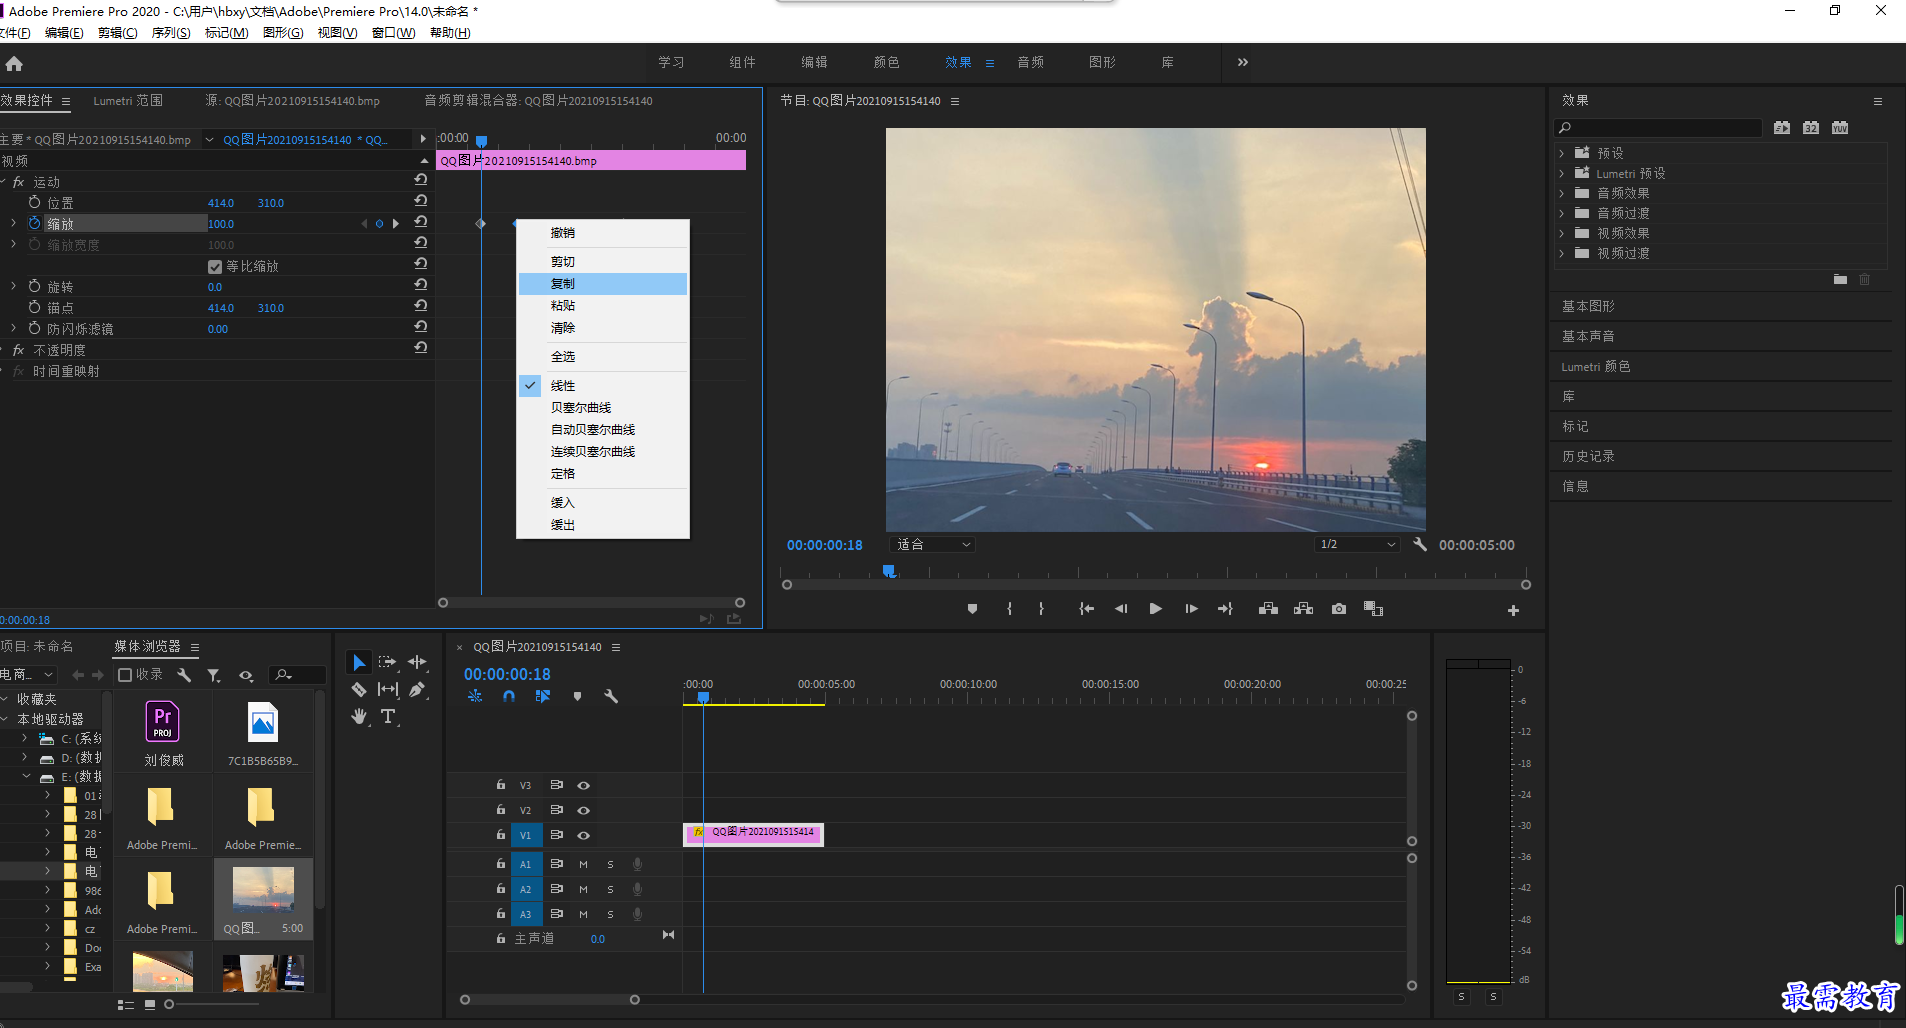The width and height of the screenshot is (1906, 1028).
Task: Switch to the 颜色 workspace tab
Action: (x=886, y=62)
